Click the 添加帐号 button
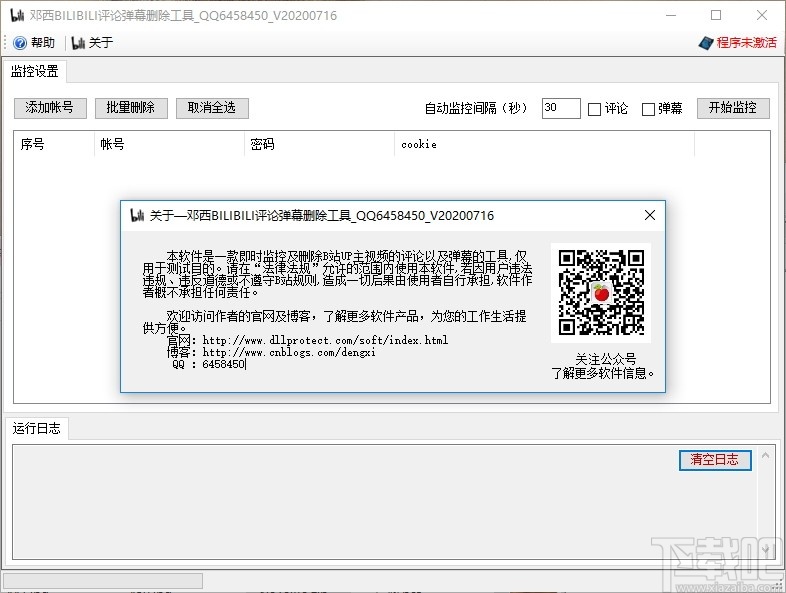 pyautogui.click(x=50, y=108)
